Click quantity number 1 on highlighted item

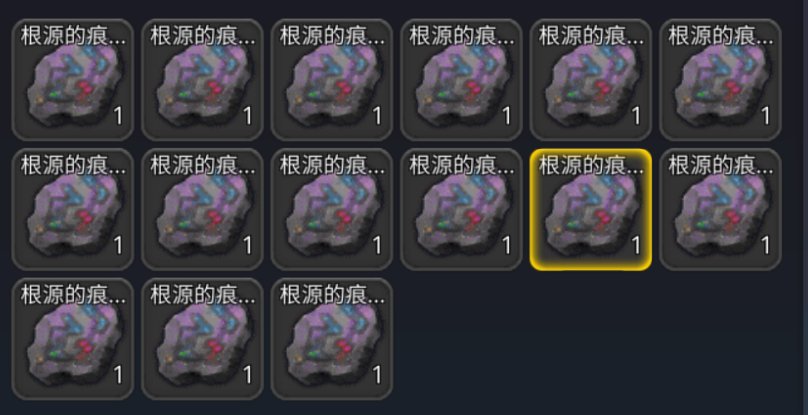[x=636, y=245]
